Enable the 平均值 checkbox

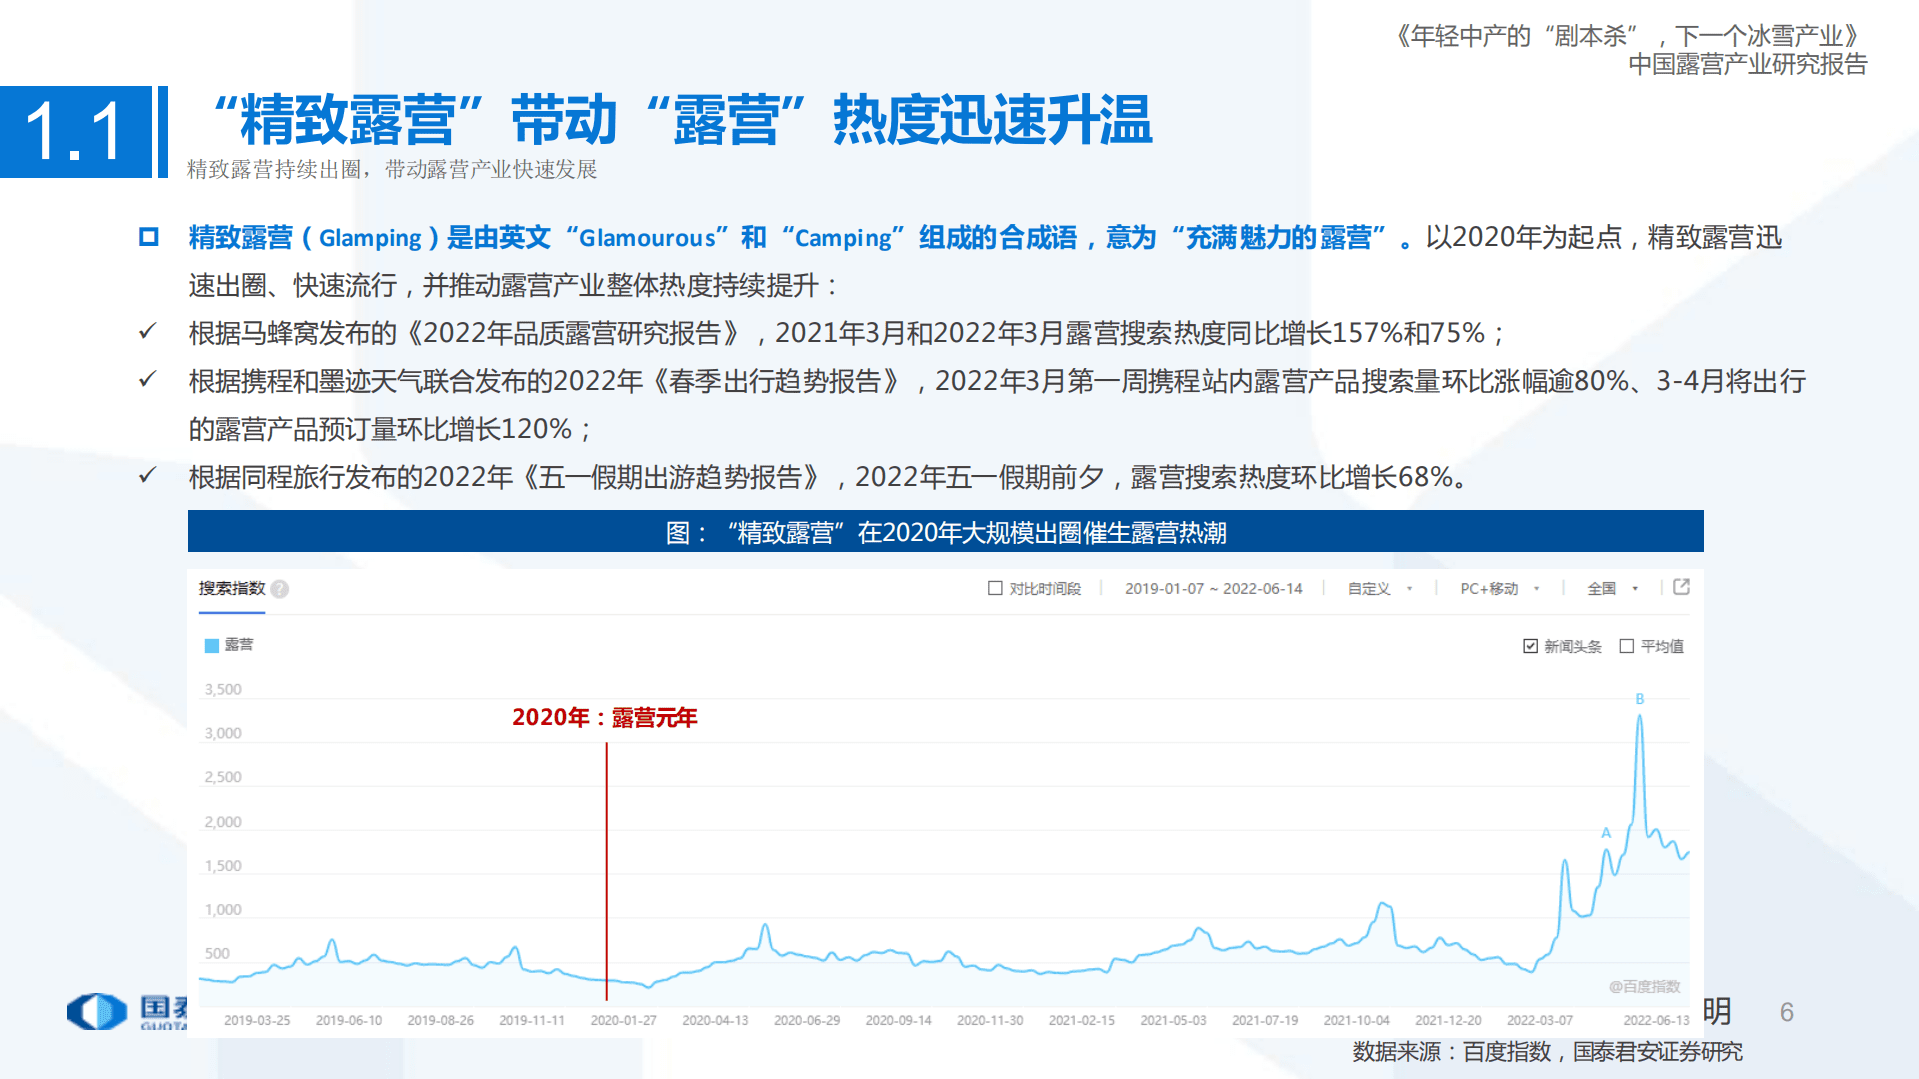pos(1628,646)
